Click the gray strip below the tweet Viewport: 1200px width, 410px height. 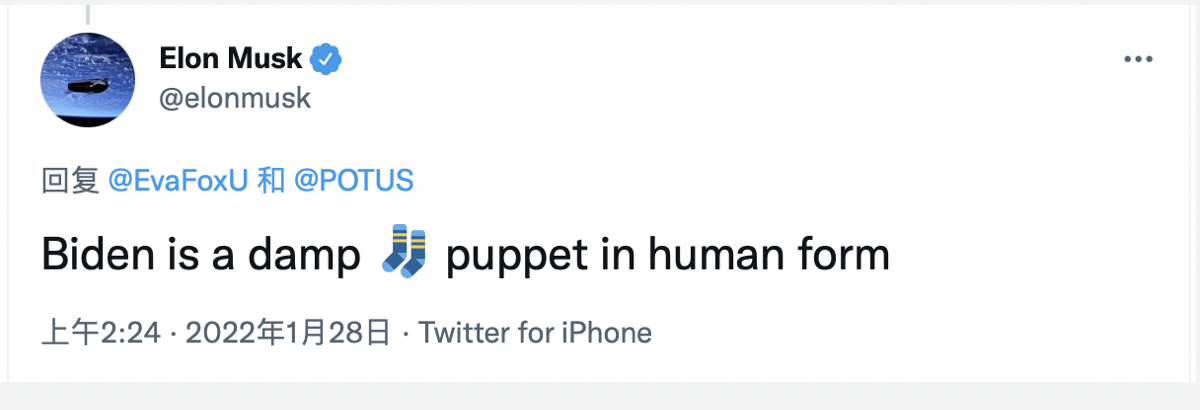click(x=600, y=396)
